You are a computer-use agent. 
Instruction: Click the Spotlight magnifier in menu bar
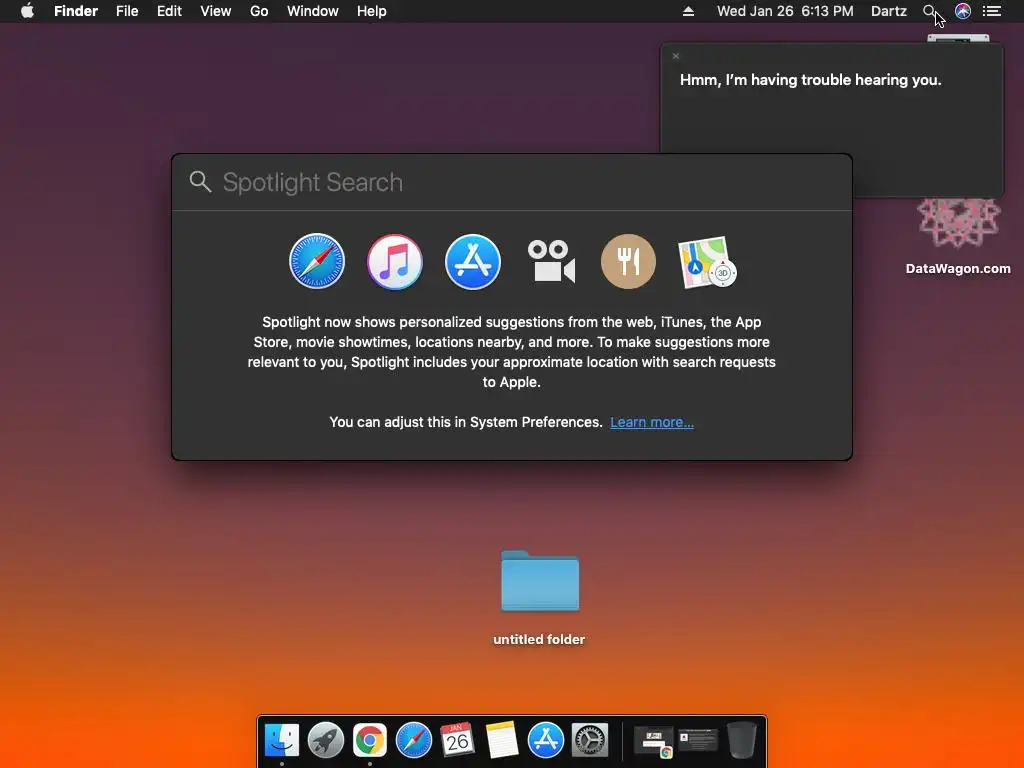click(929, 11)
